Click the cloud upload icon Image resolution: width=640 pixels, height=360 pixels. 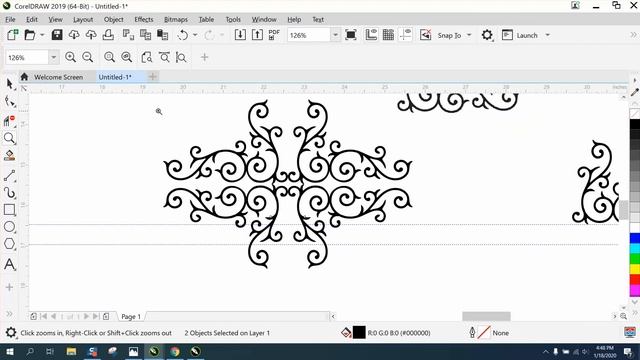[91, 35]
